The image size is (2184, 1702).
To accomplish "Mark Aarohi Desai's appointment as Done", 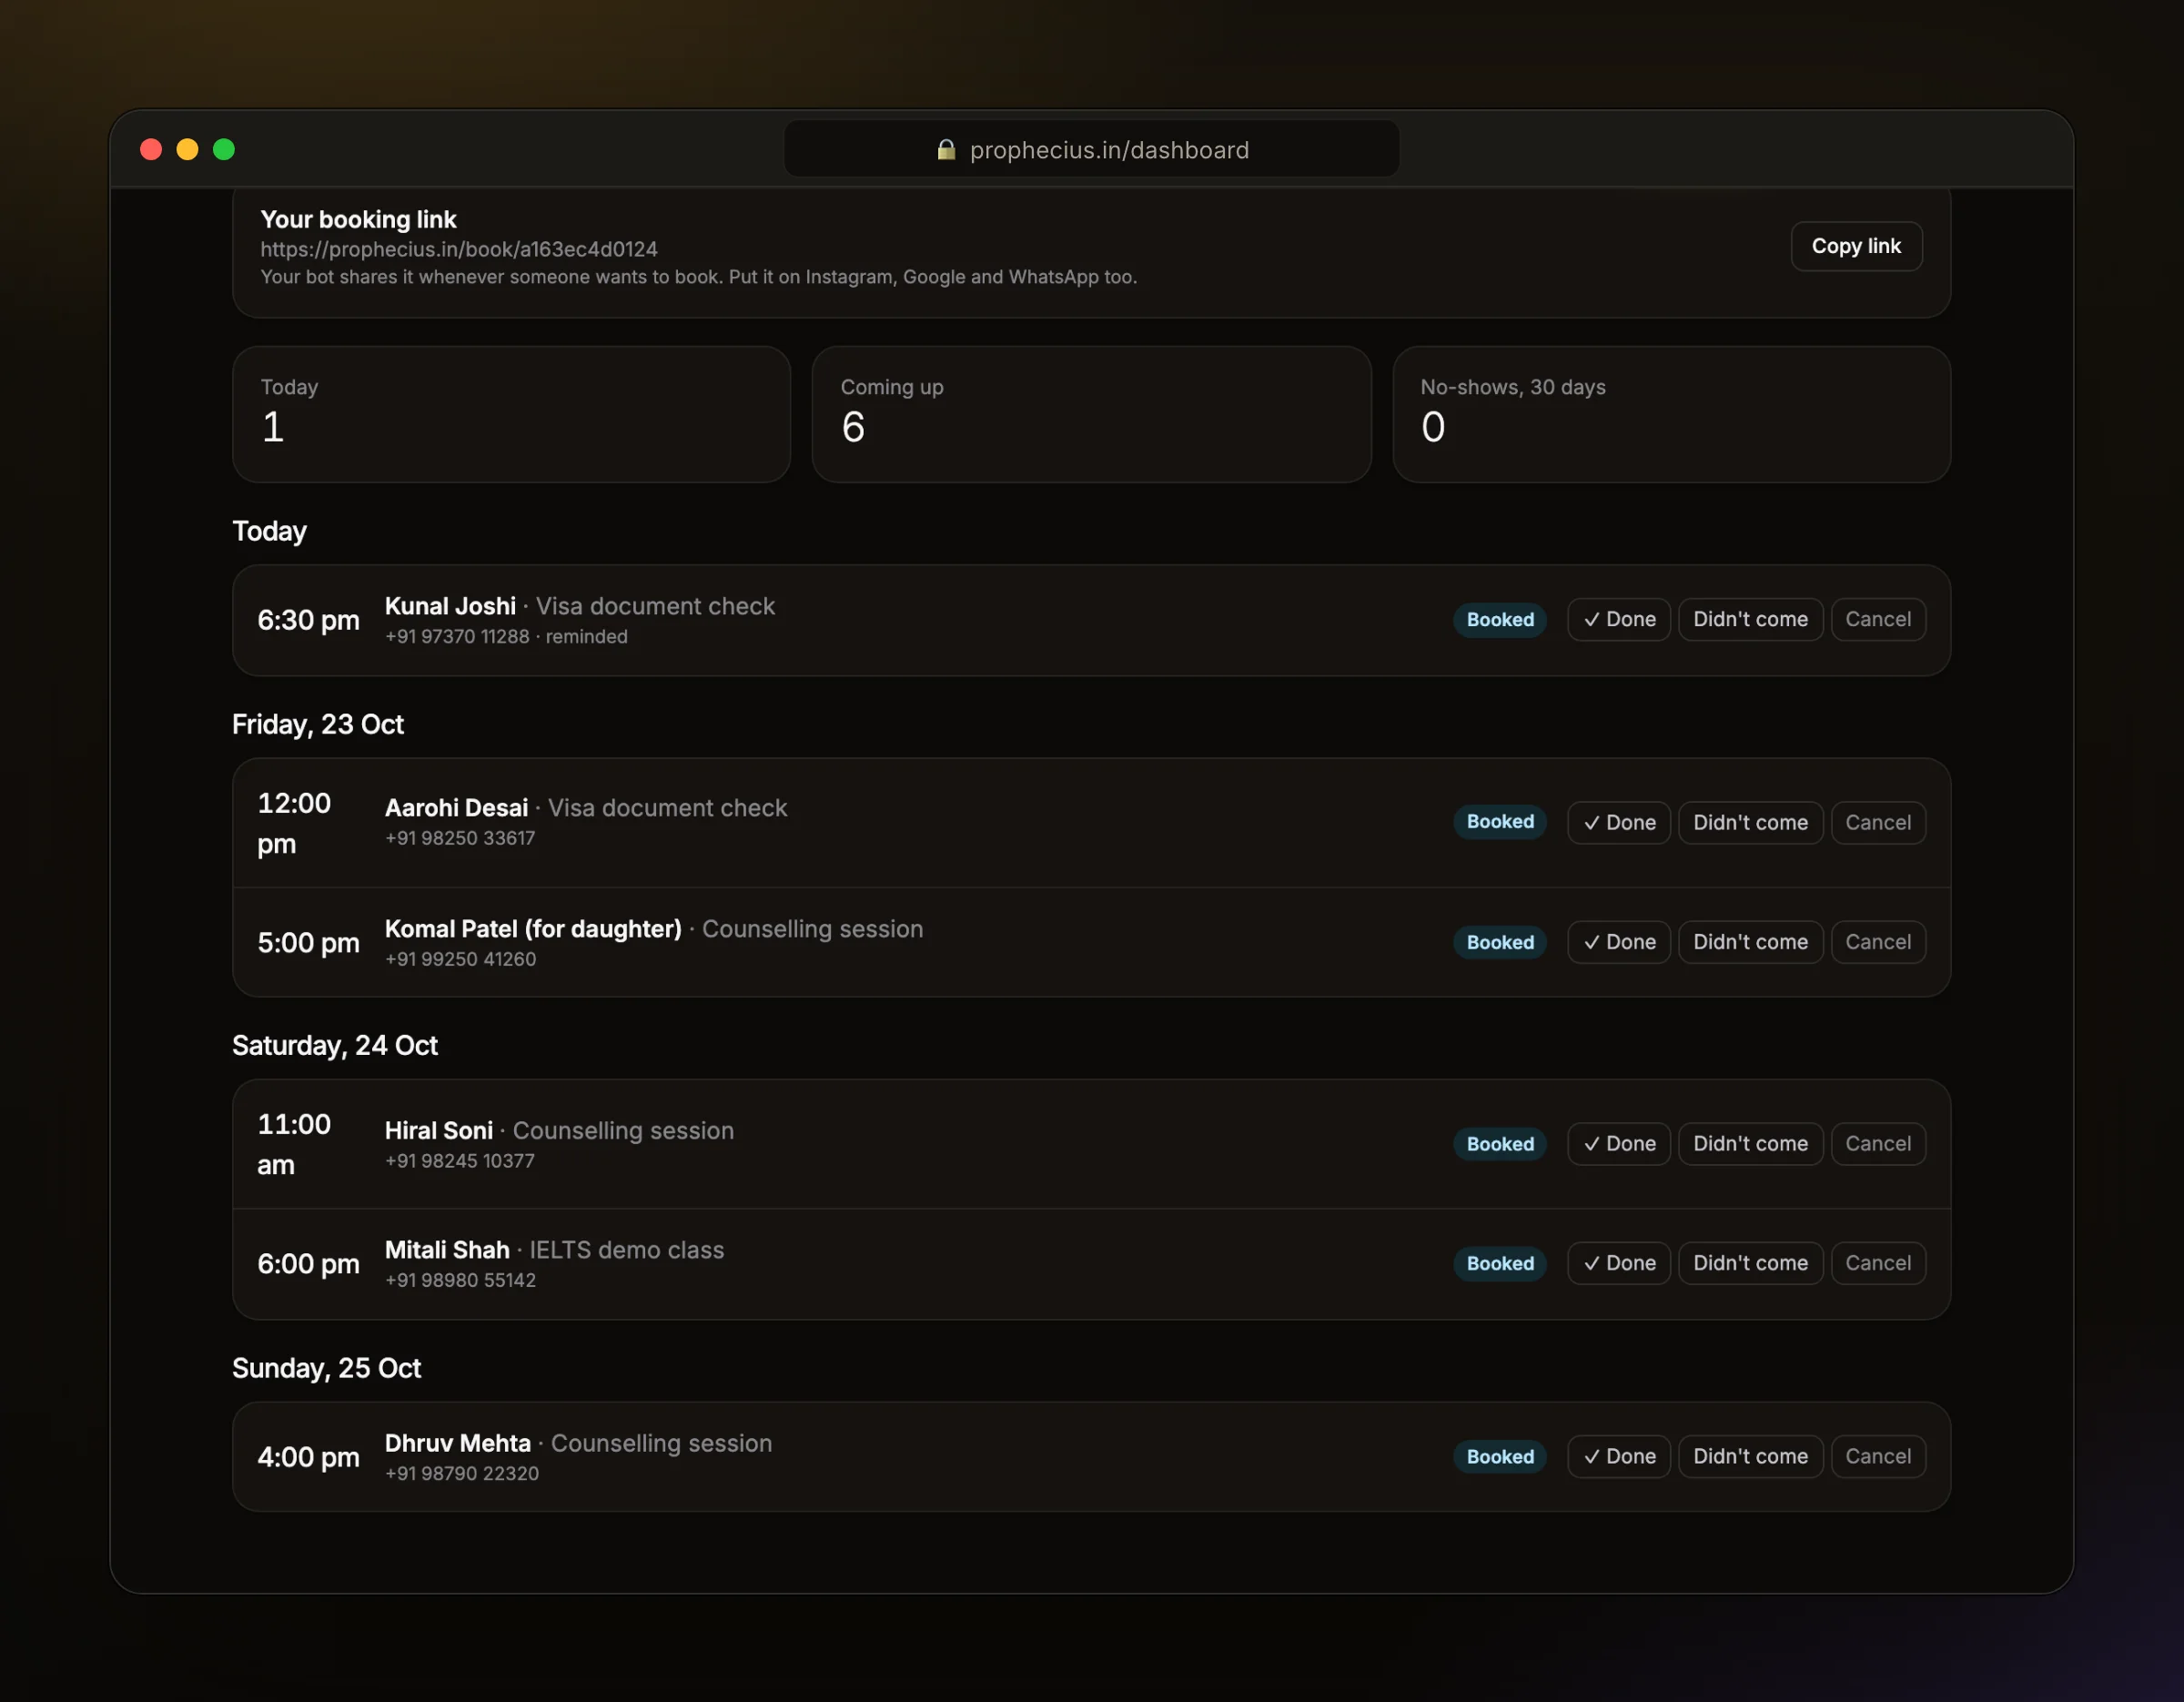I will click(1619, 822).
